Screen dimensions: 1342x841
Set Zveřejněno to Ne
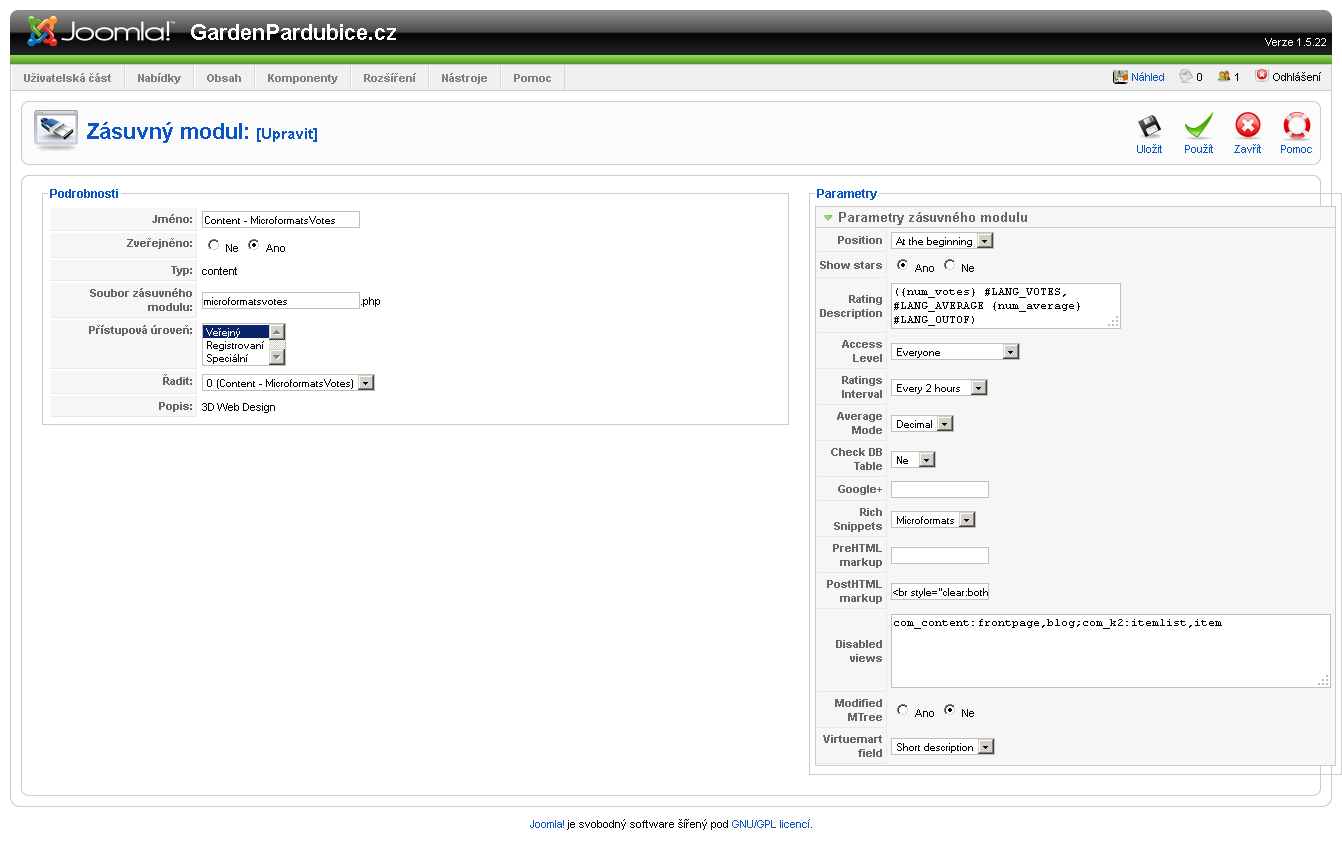coord(214,246)
